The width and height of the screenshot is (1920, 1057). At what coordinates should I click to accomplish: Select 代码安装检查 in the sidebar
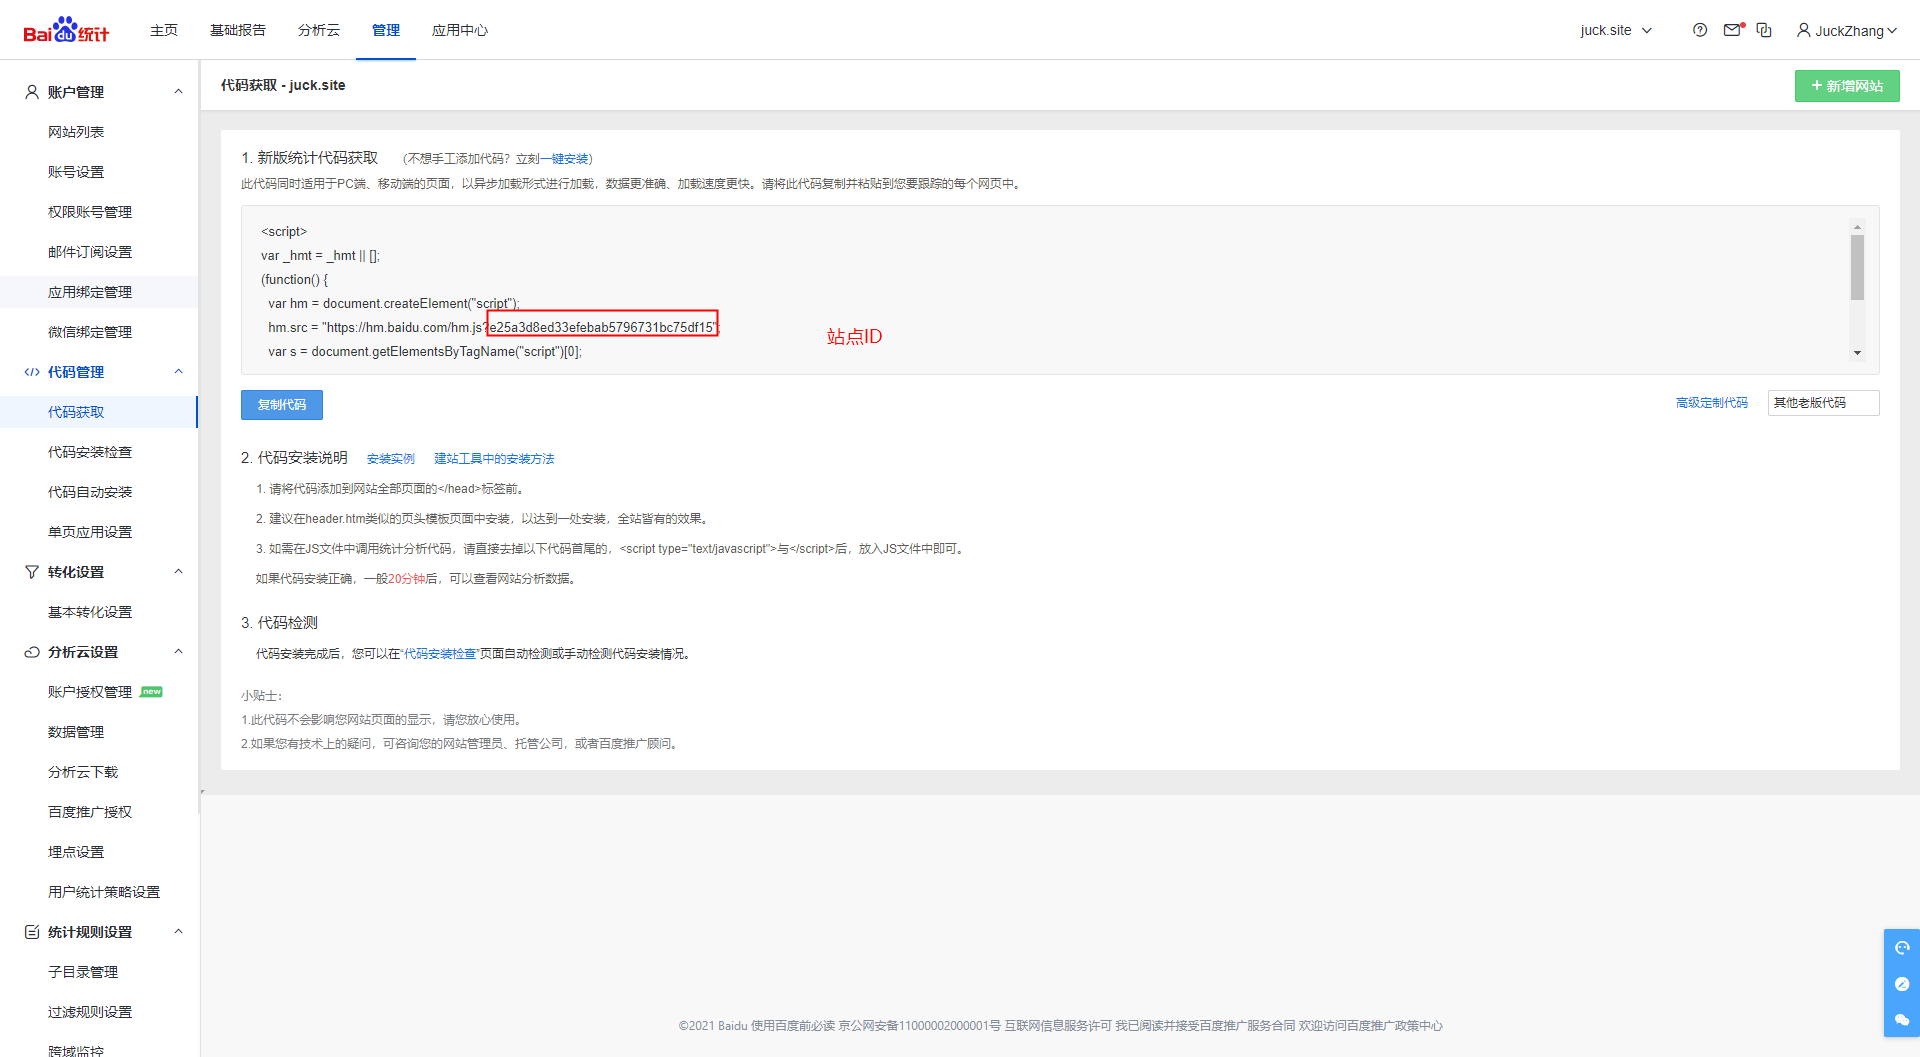tap(90, 452)
